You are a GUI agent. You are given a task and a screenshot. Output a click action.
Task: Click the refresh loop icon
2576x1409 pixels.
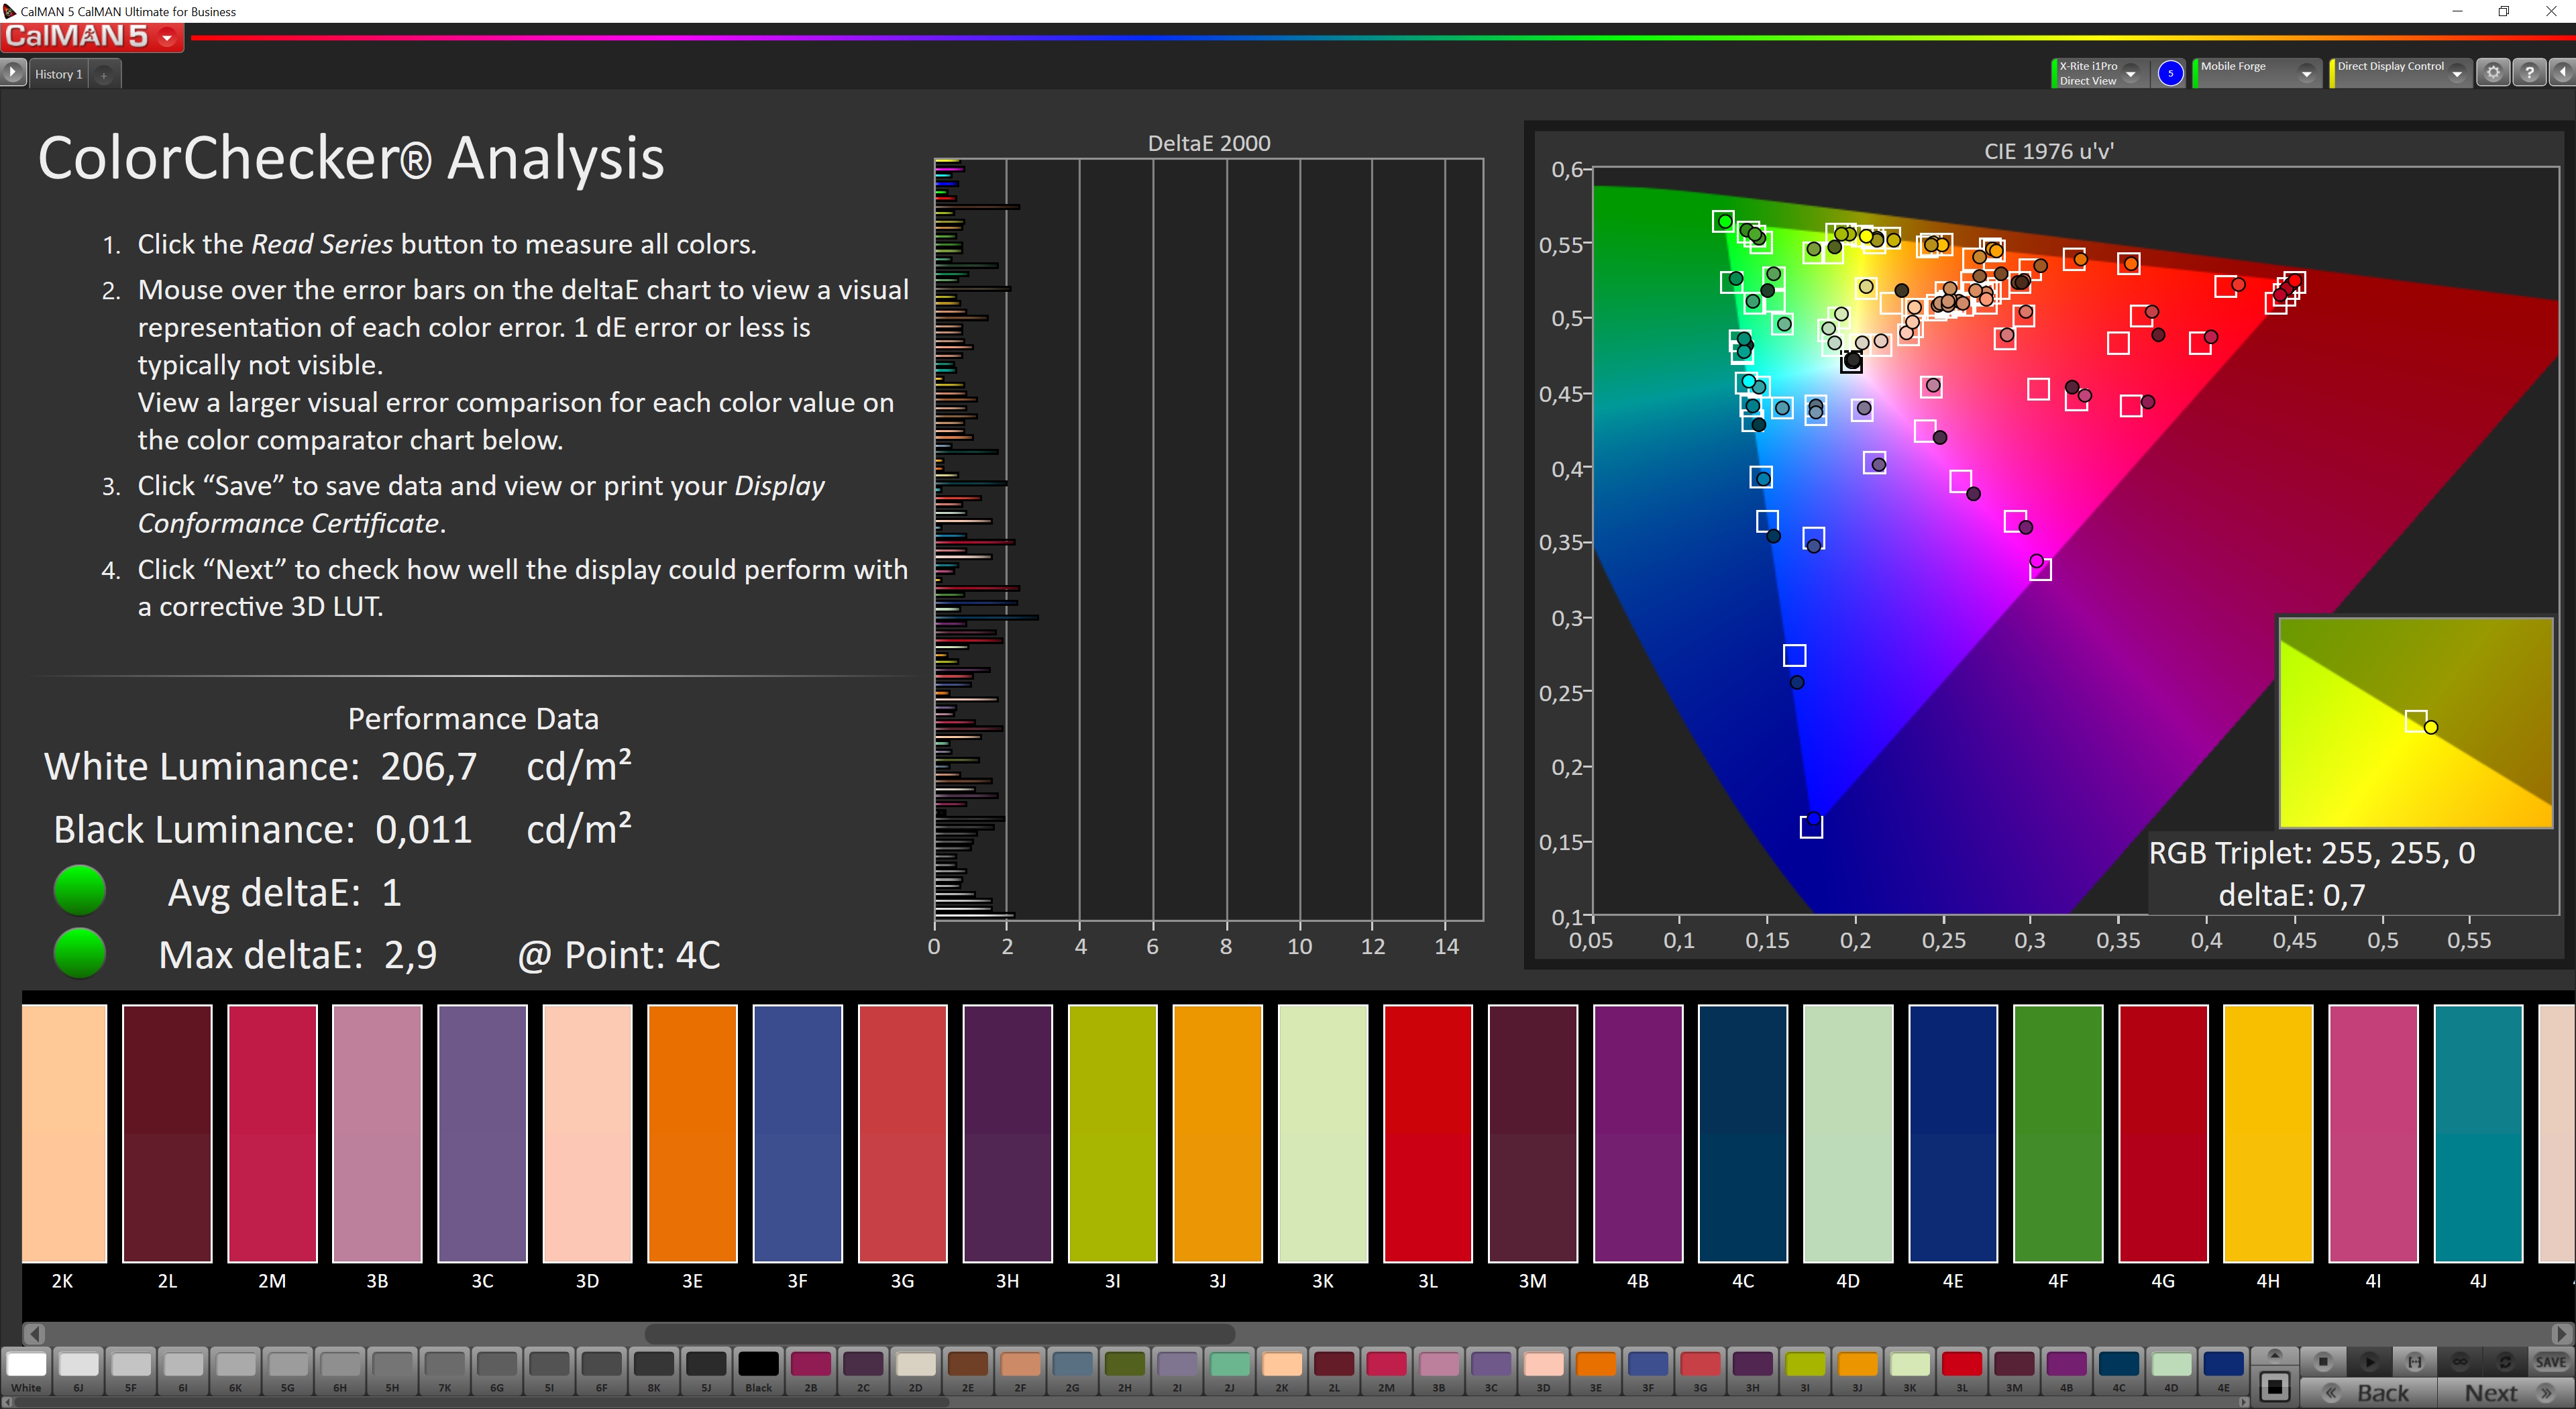(2505, 1361)
